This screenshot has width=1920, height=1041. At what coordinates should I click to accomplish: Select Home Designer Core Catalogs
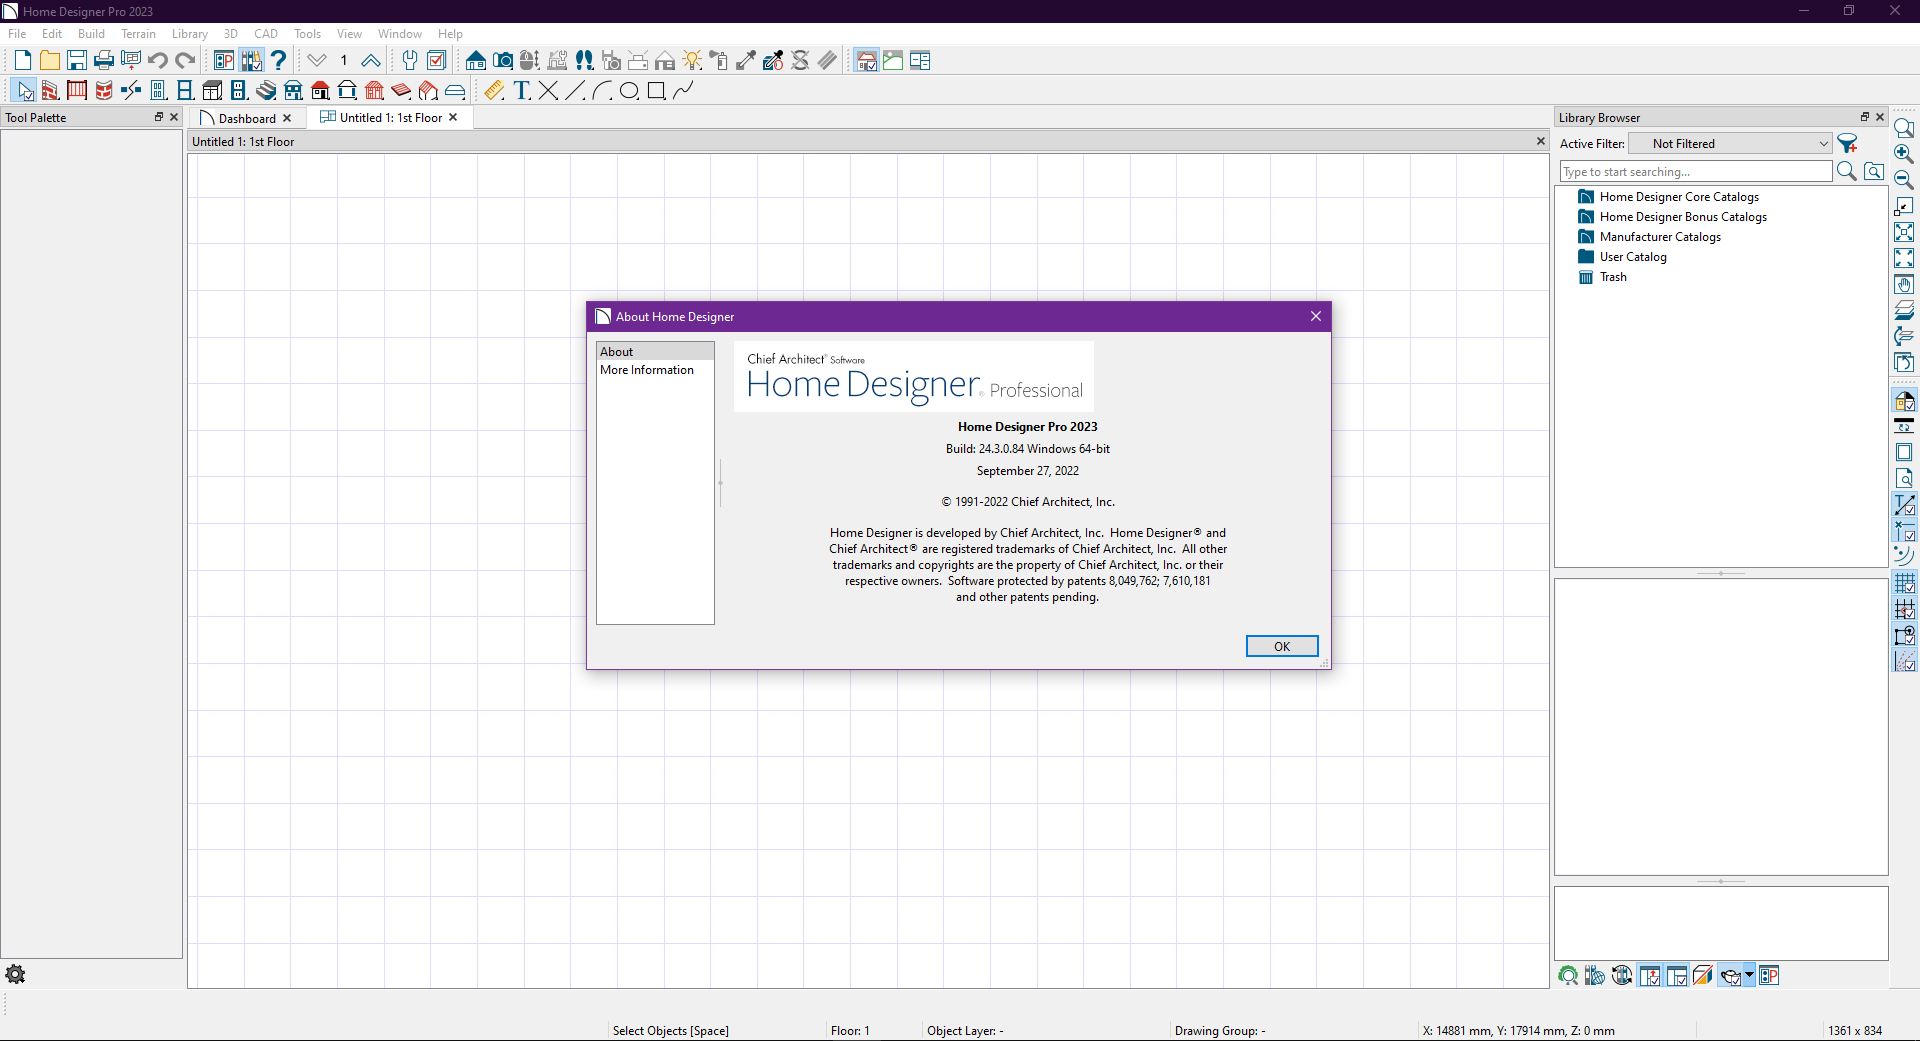1678,197
